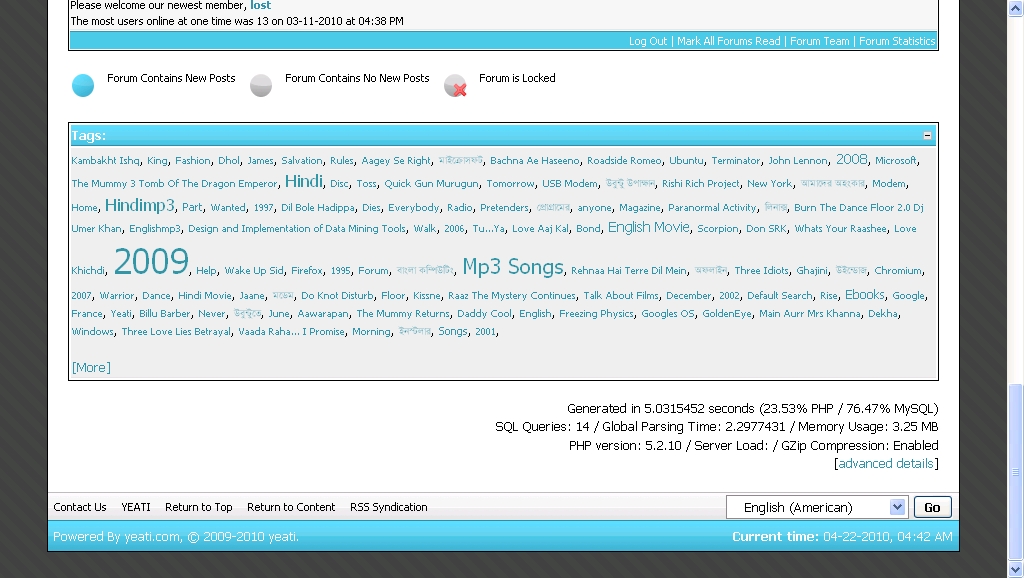The image size is (1024, 578).
Task: Open the Log Out link
Action: tap(648, 41)
